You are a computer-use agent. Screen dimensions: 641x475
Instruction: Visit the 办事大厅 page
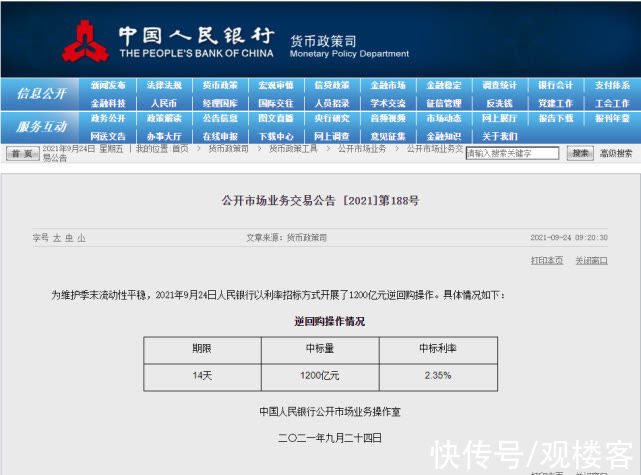(164, 136)
